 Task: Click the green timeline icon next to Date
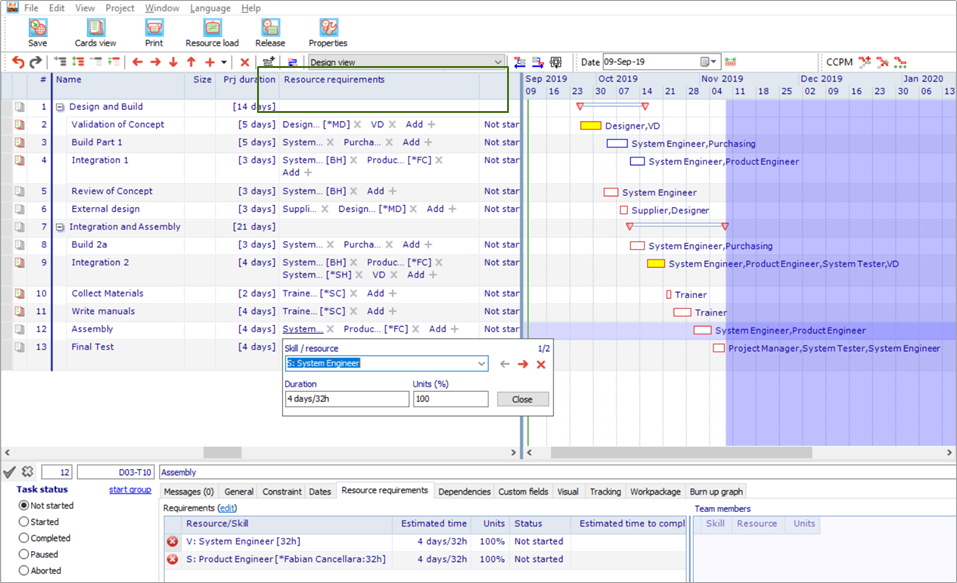[731, 62]
